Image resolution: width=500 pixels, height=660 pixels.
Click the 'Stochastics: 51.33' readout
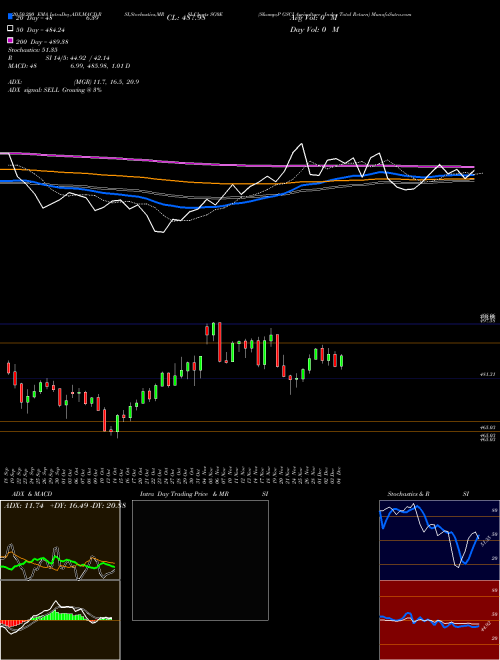pyautogui.click(x=33, y=50)
